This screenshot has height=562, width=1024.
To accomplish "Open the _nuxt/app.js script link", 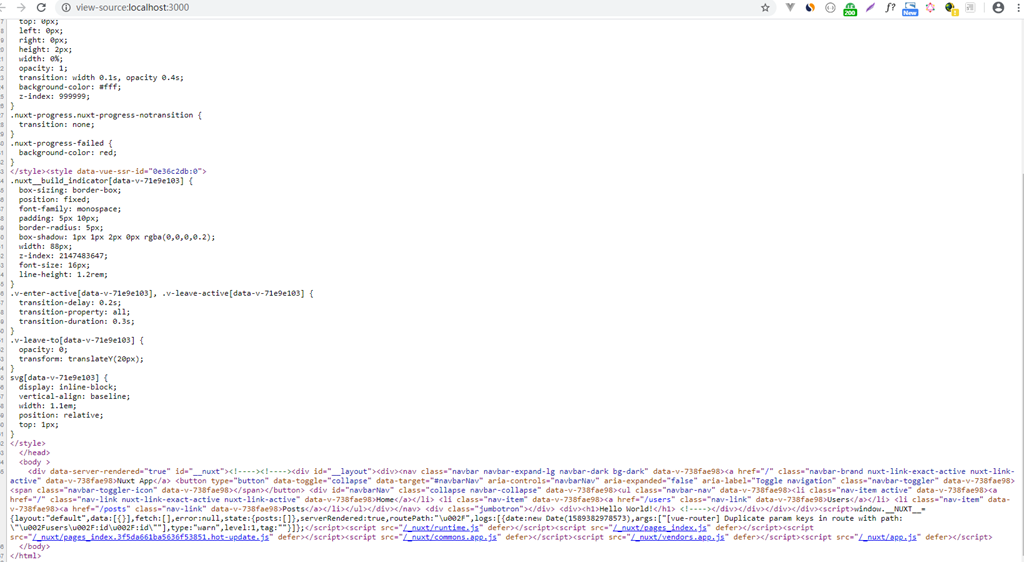I will (x=888, y=537).
